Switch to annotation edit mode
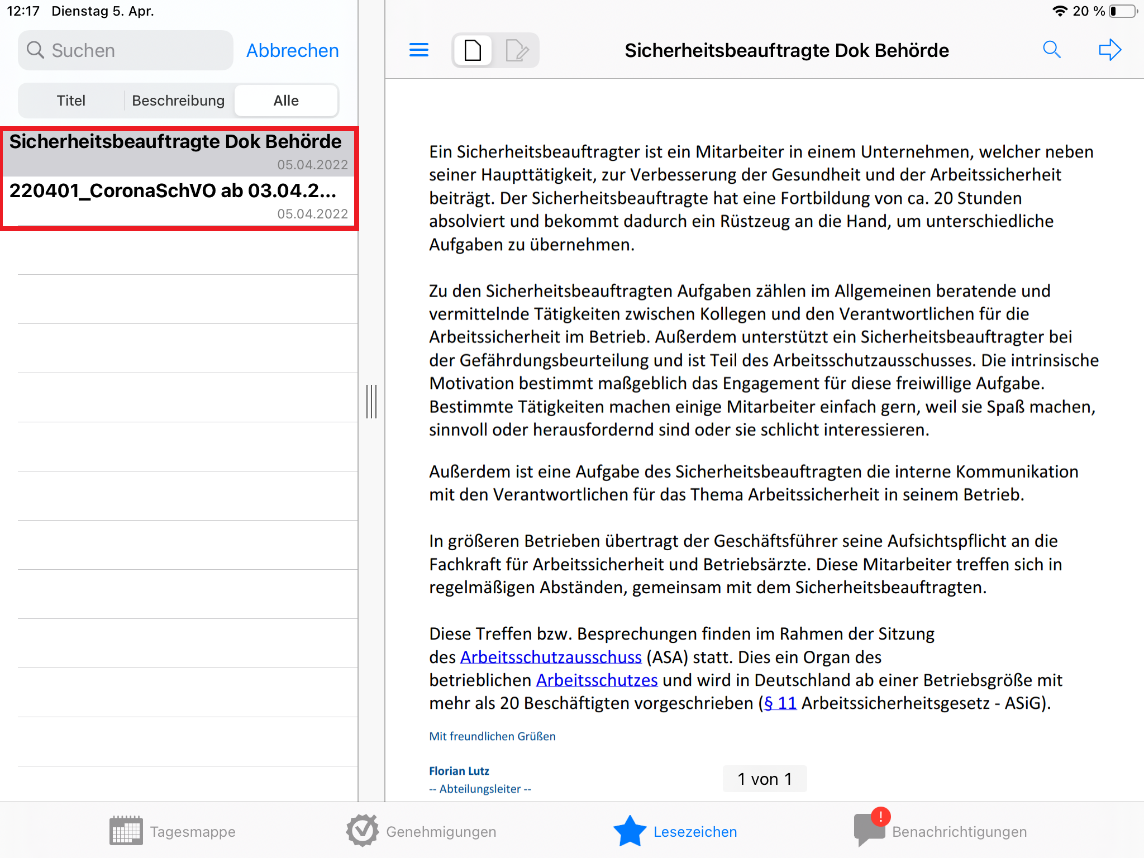Viewport: 1144px width, 858px height. coord(517,50)
